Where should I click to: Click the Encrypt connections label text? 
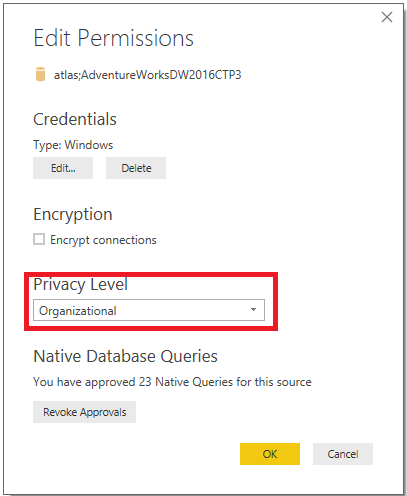click(103, 240)
